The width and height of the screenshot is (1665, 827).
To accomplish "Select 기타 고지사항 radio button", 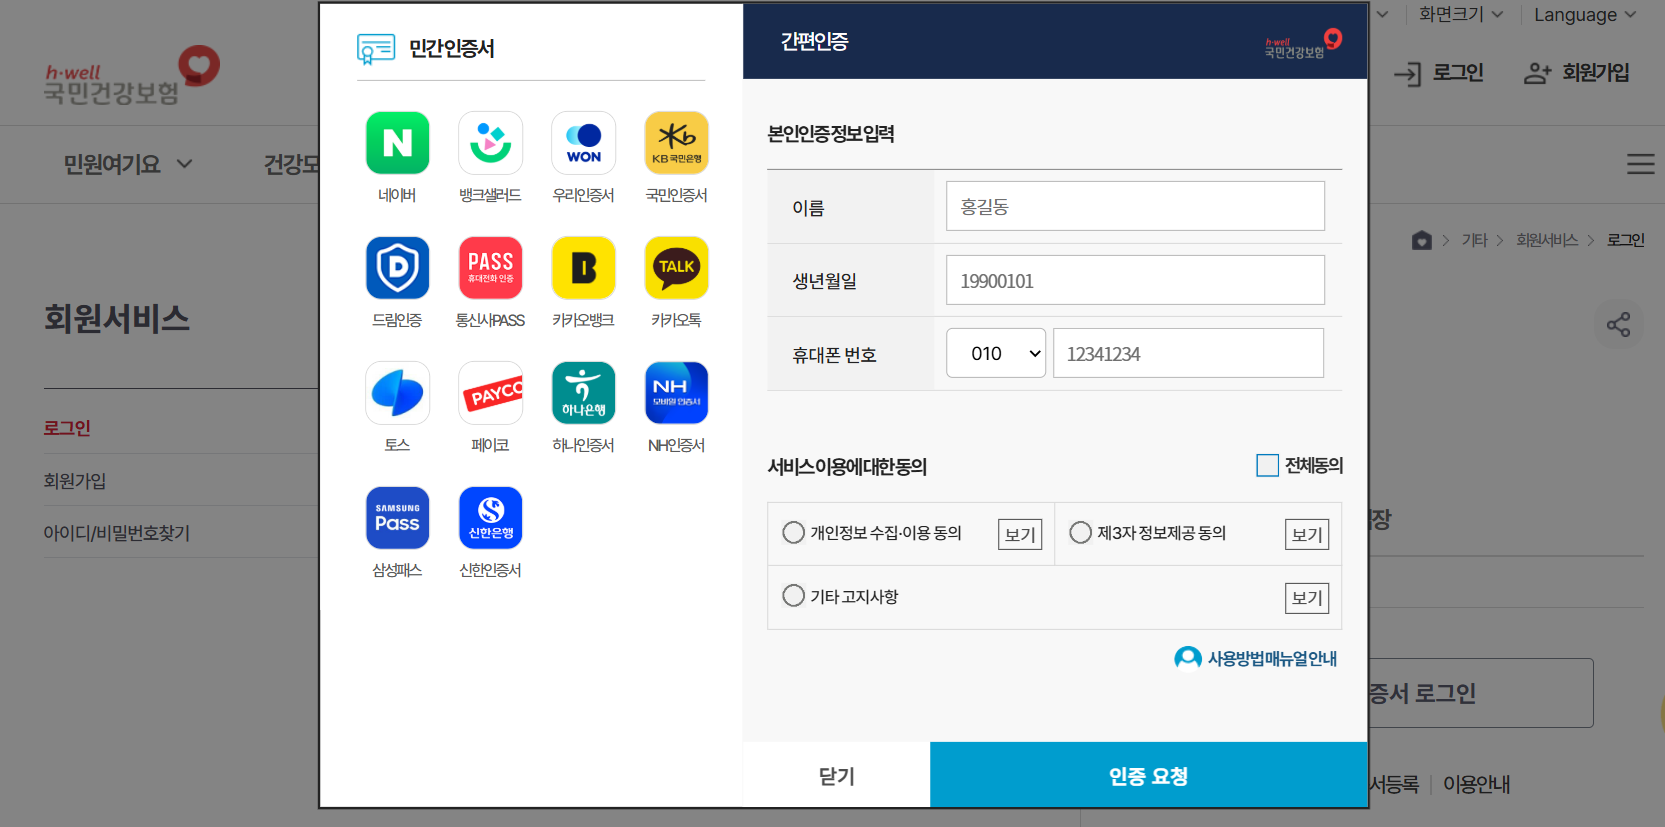I will [x=793, y=596].
